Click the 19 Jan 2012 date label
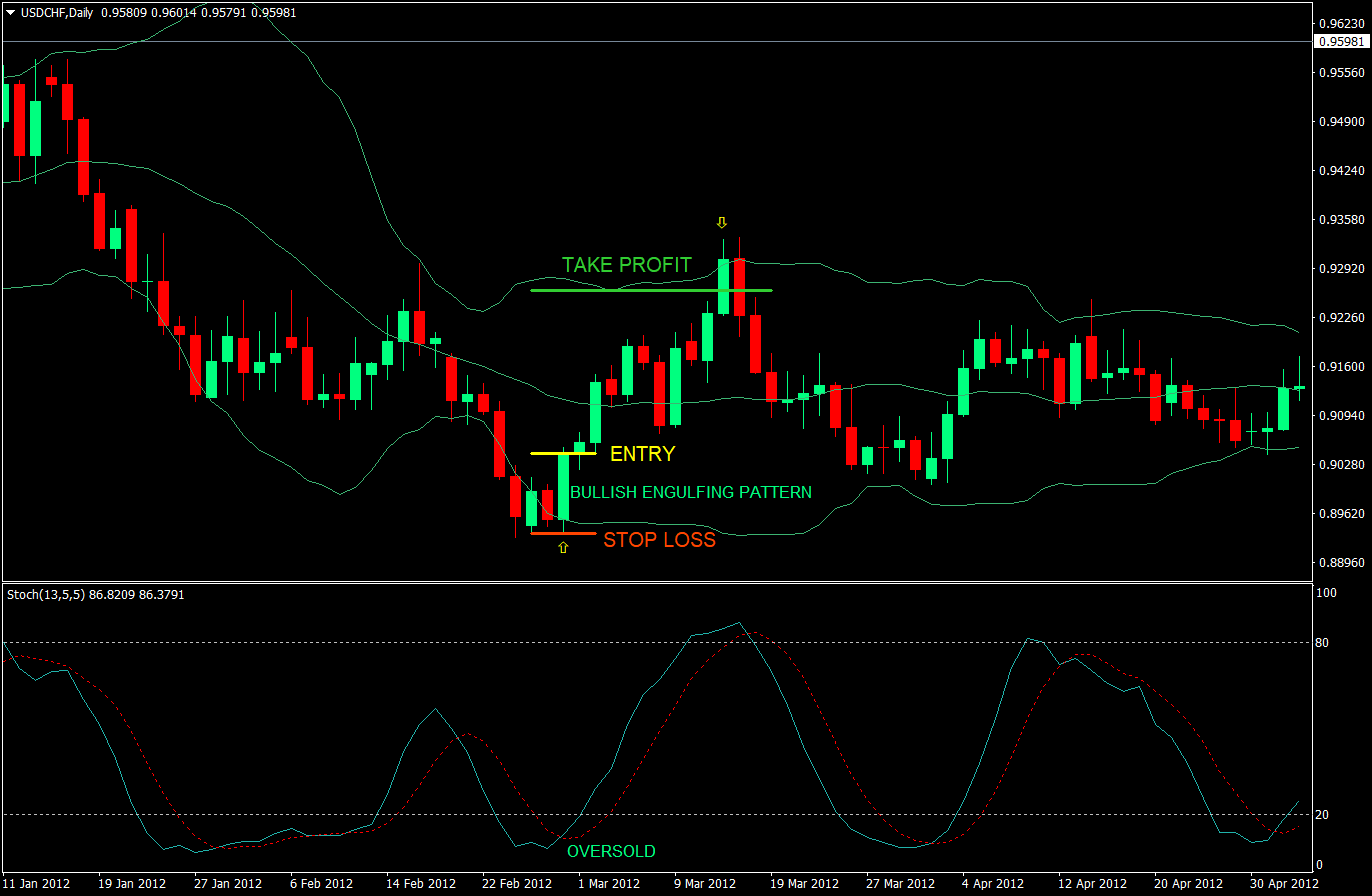1372x896 pixels. (132, 884)
